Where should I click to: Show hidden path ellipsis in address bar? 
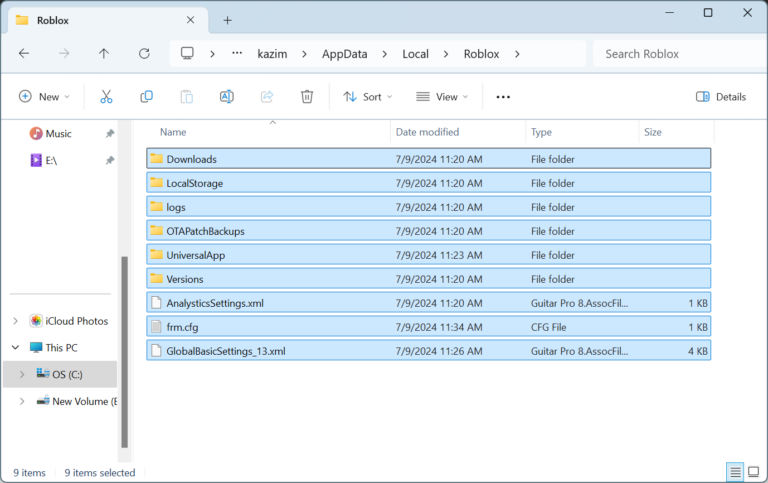click(x=237, y=53)
